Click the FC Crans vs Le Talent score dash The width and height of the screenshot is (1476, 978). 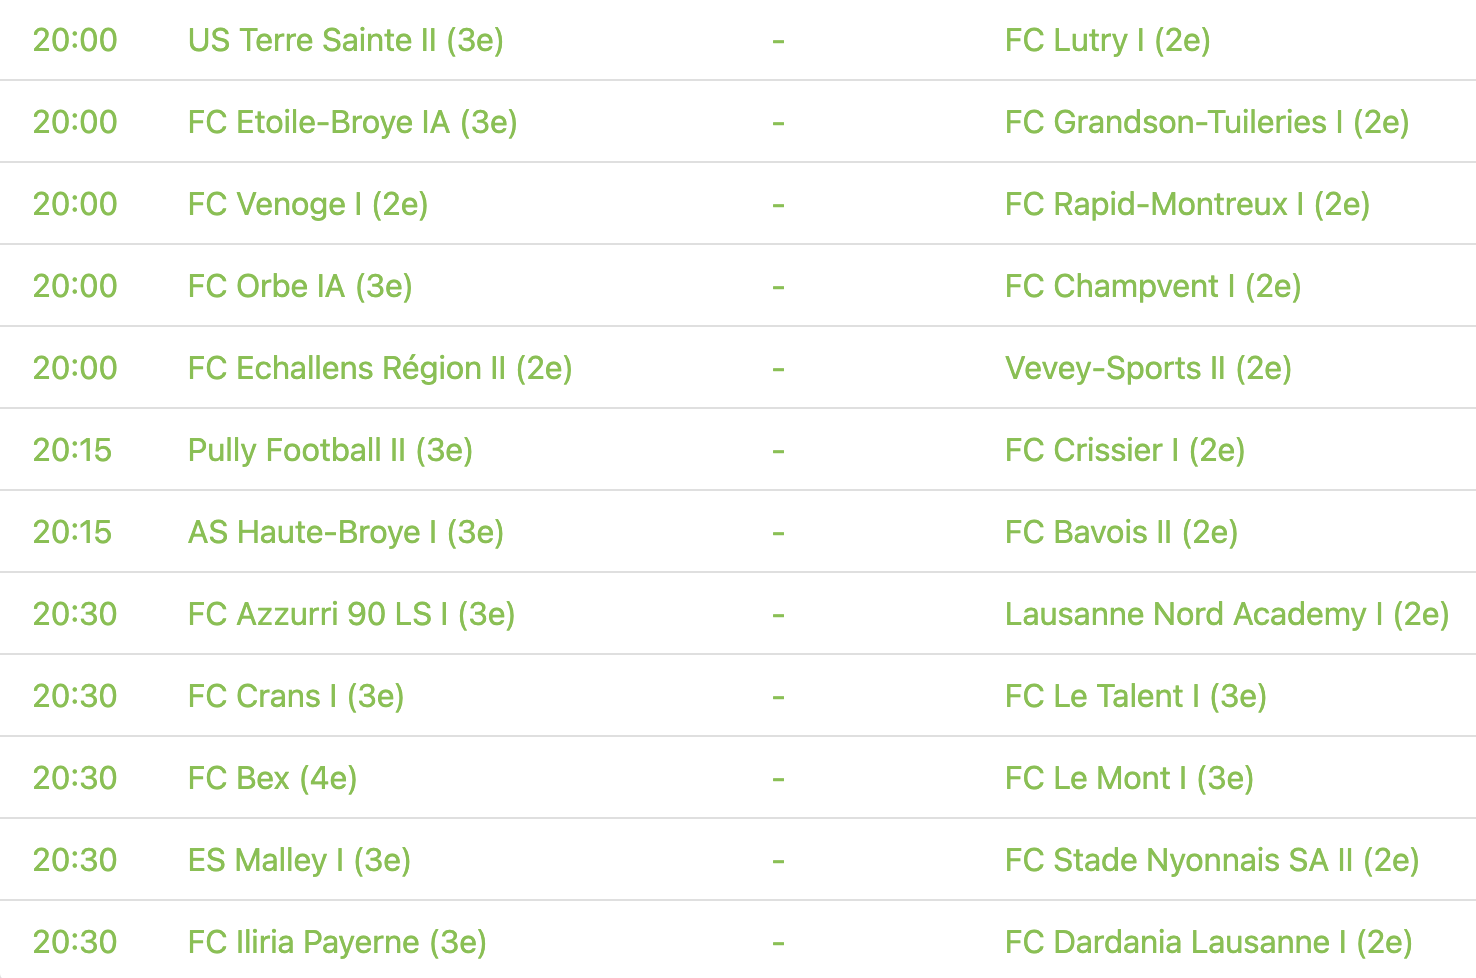click(778, 696)
